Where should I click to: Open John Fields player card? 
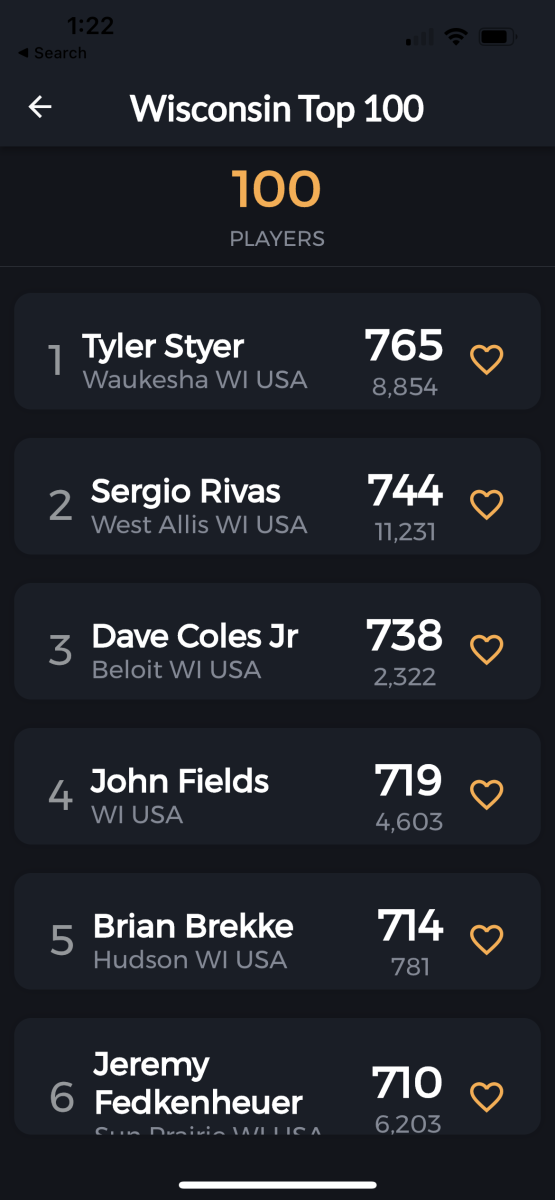click(277, 786)
